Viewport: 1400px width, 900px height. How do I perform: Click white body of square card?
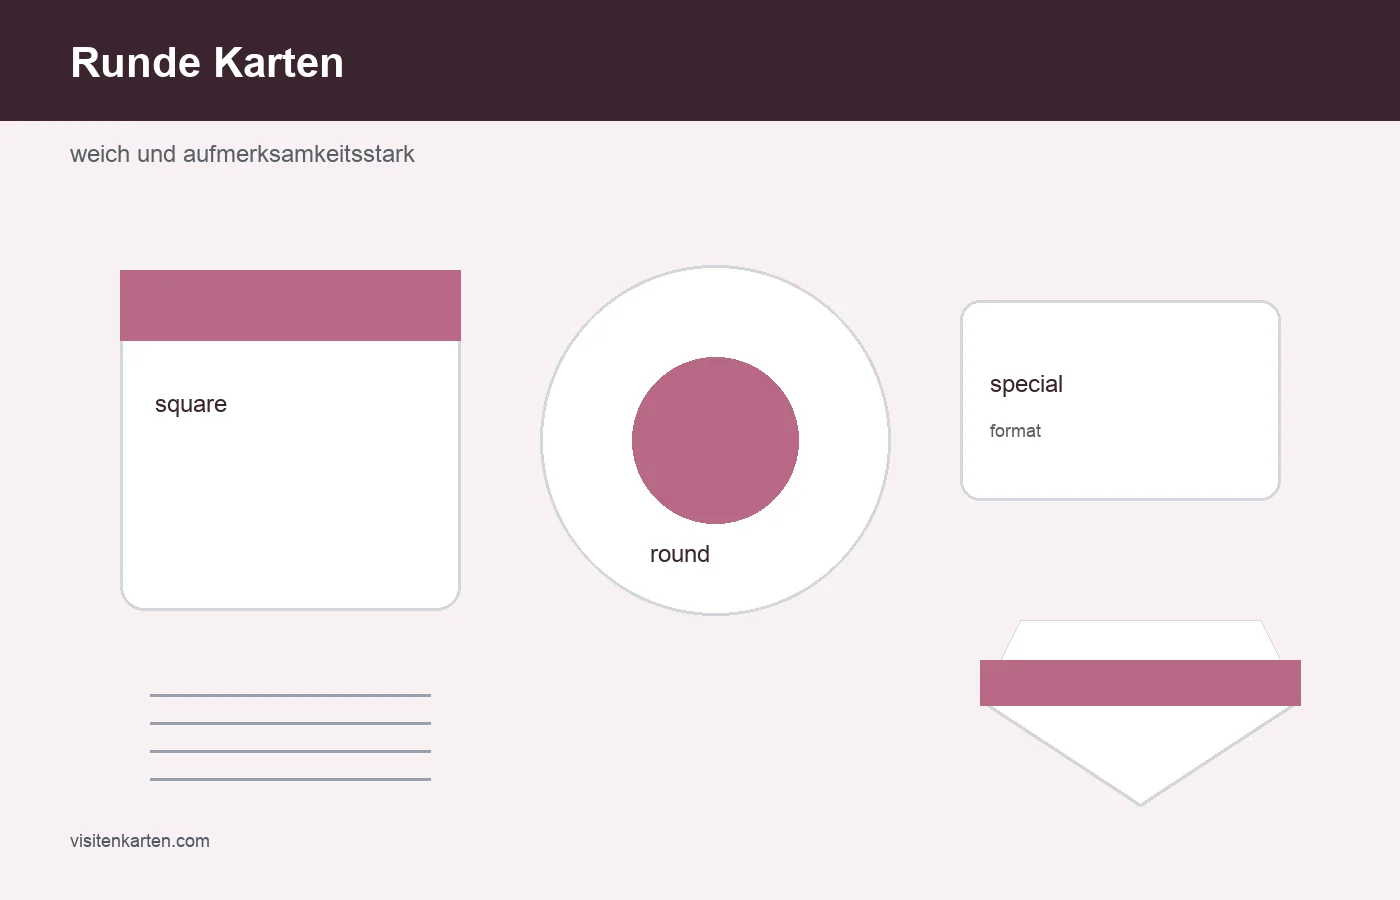coord(290,500)
